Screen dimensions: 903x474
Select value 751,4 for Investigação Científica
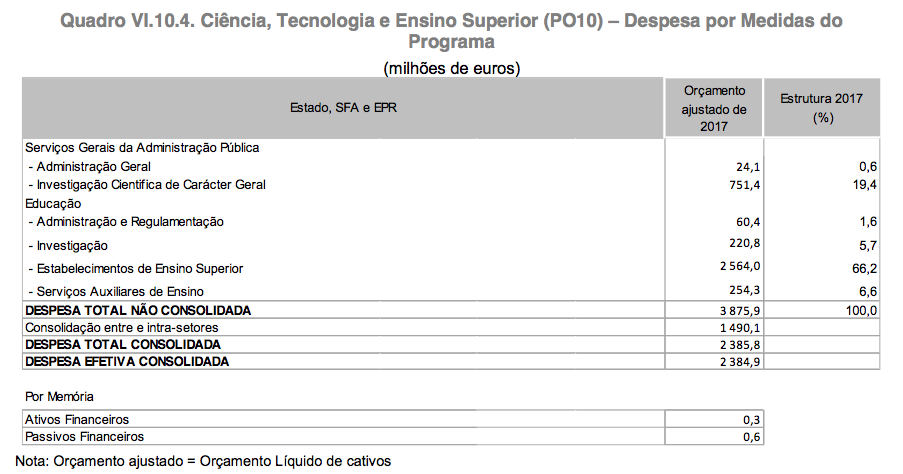point(747,184)
